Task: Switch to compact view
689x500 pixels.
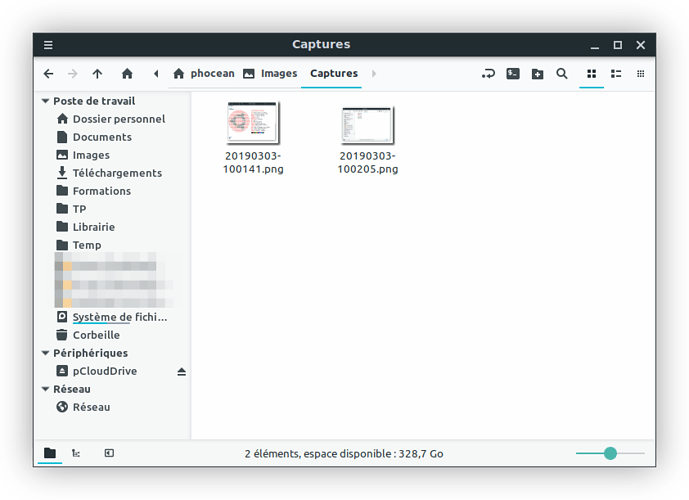Action: tap(641, 74)
